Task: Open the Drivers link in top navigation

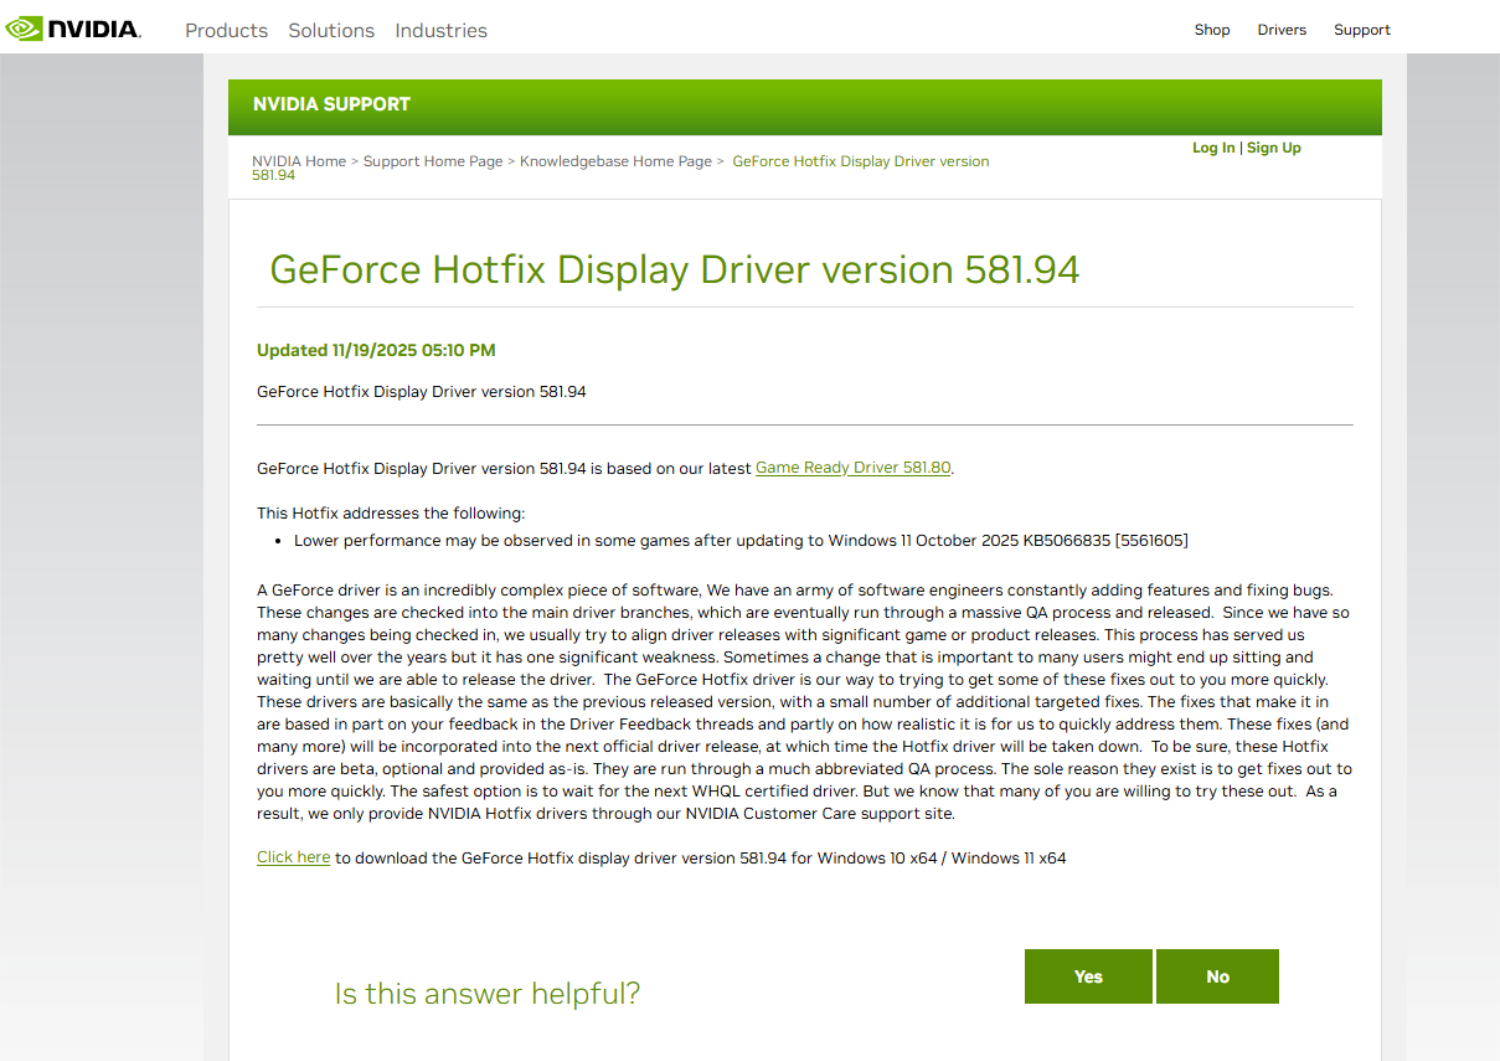Action: coord(1281,30)
